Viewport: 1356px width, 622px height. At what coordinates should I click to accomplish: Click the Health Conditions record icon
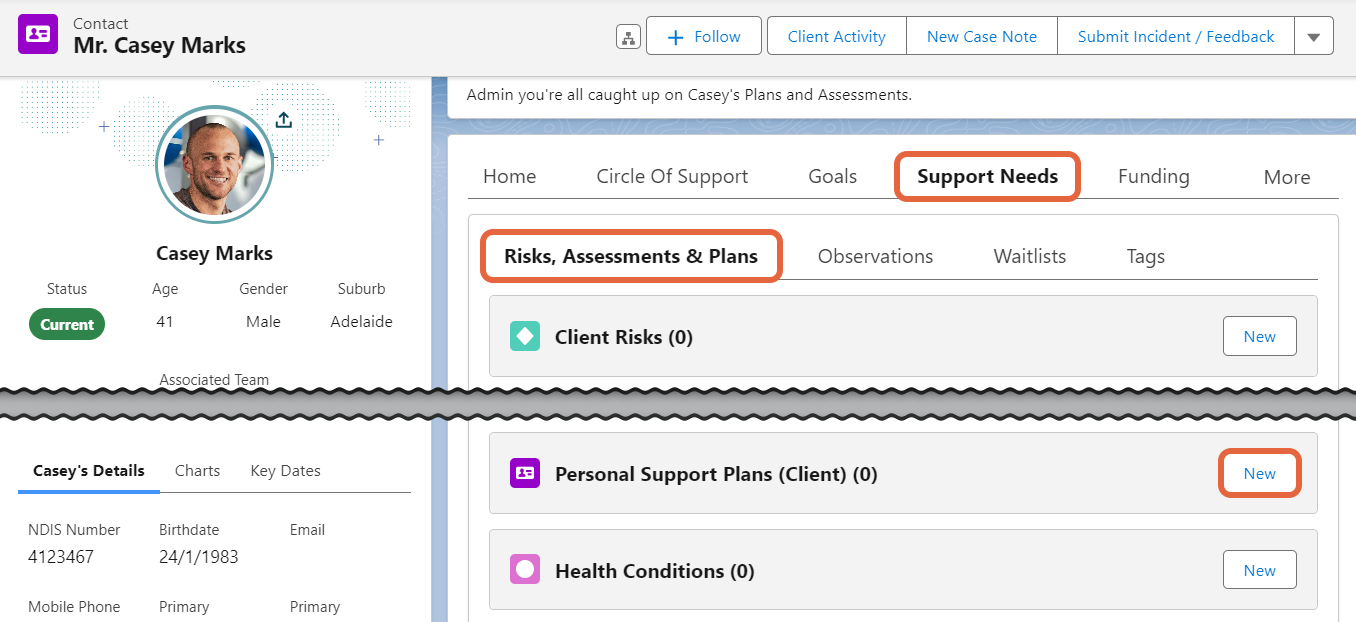524,569
